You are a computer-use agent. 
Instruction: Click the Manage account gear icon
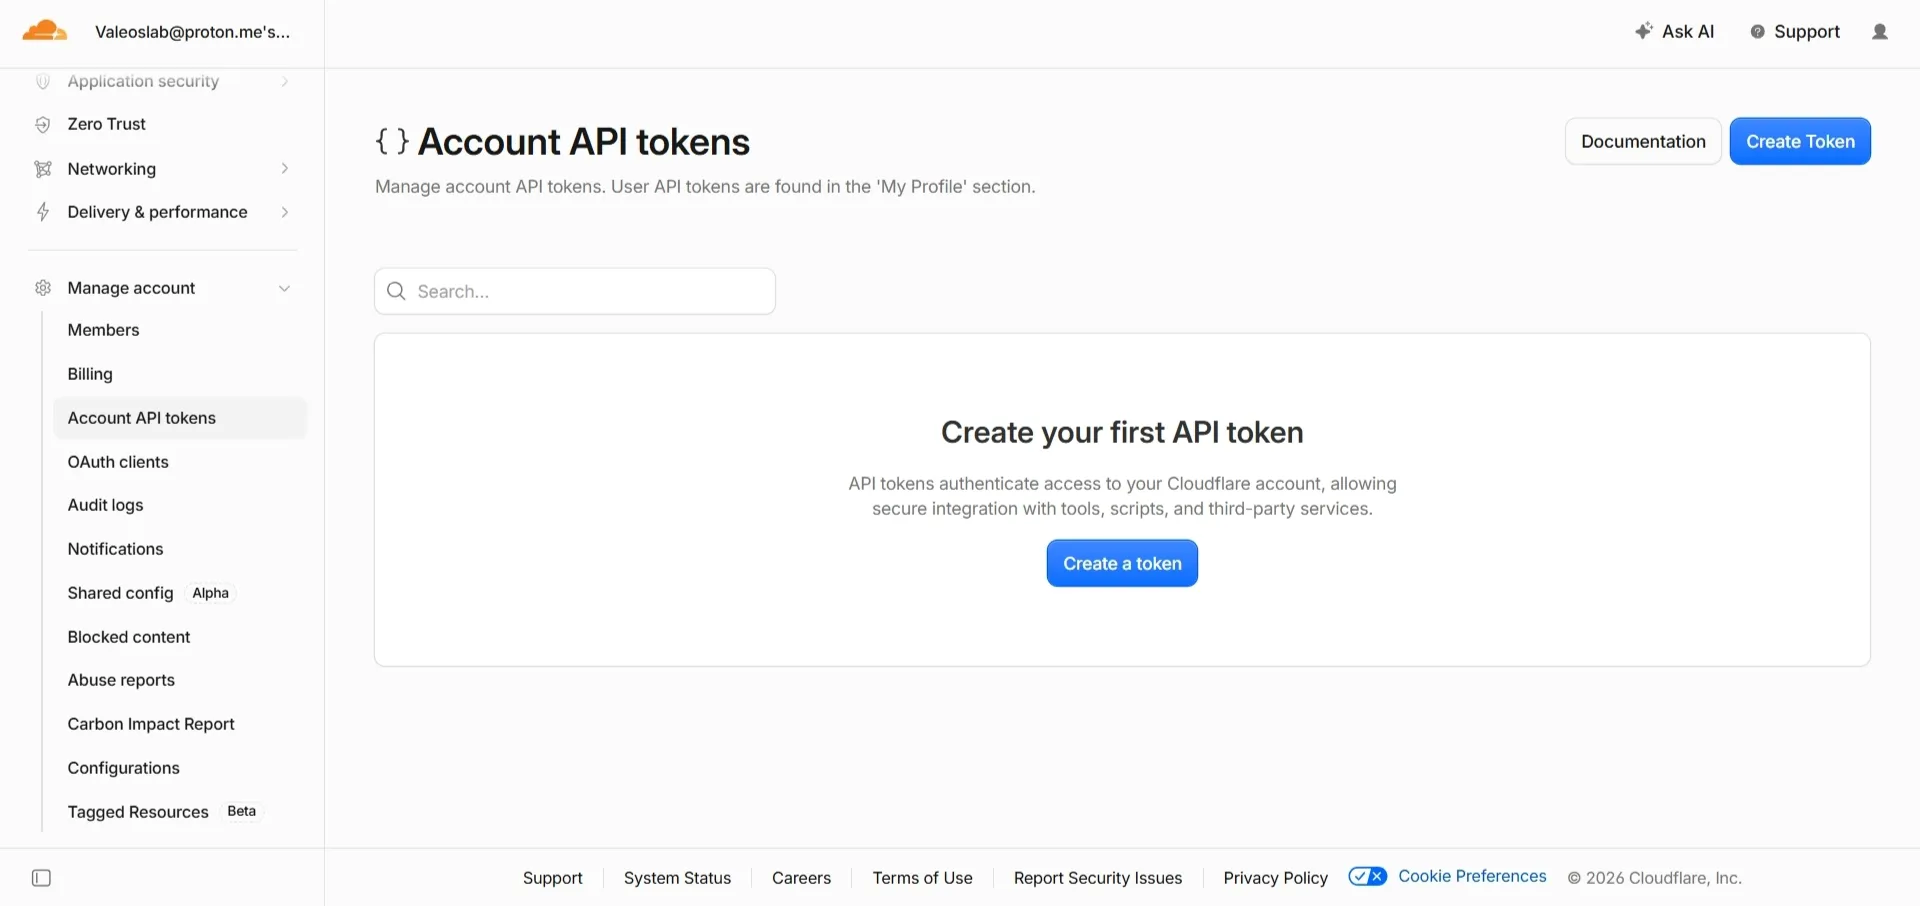tap(43, 288)
